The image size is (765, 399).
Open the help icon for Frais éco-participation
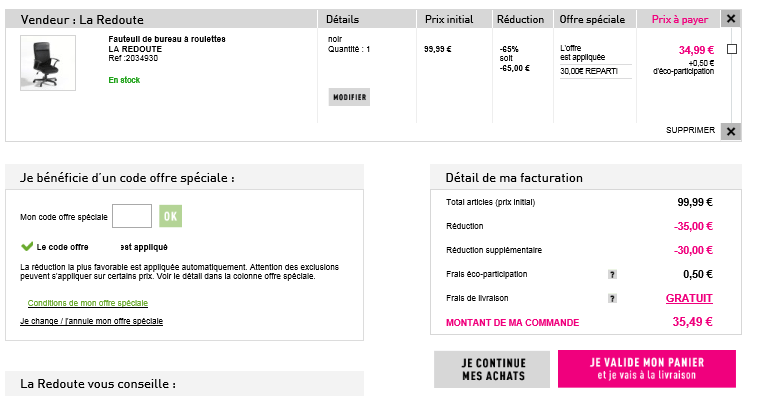[x=612, y=275]
